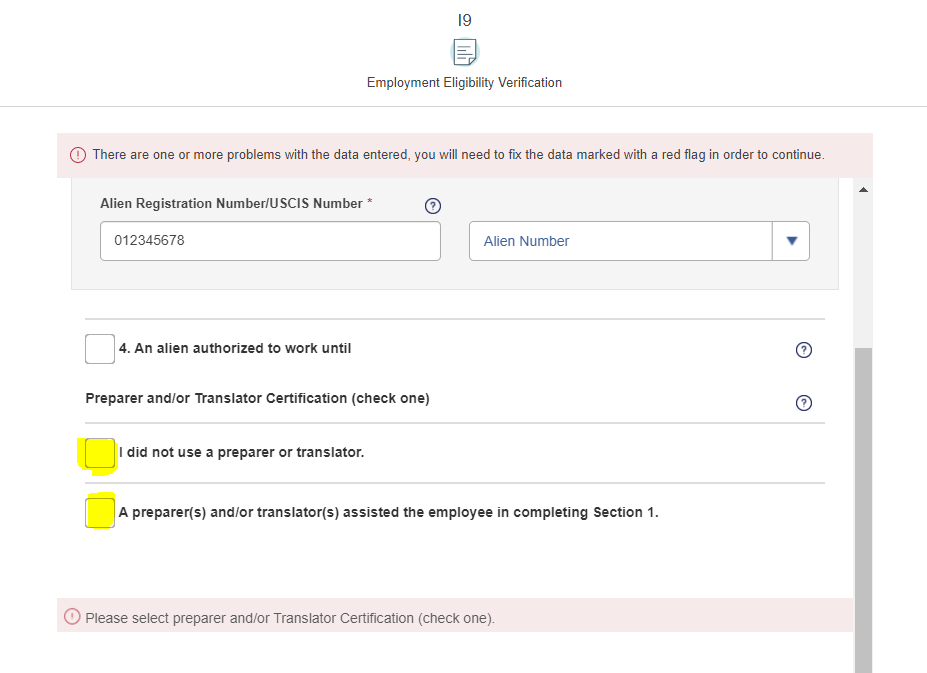Click 'Please select preparer and/or Translator Certification' message
The width and height of the screenshot is (927, 673).
(x=290, y=618)
